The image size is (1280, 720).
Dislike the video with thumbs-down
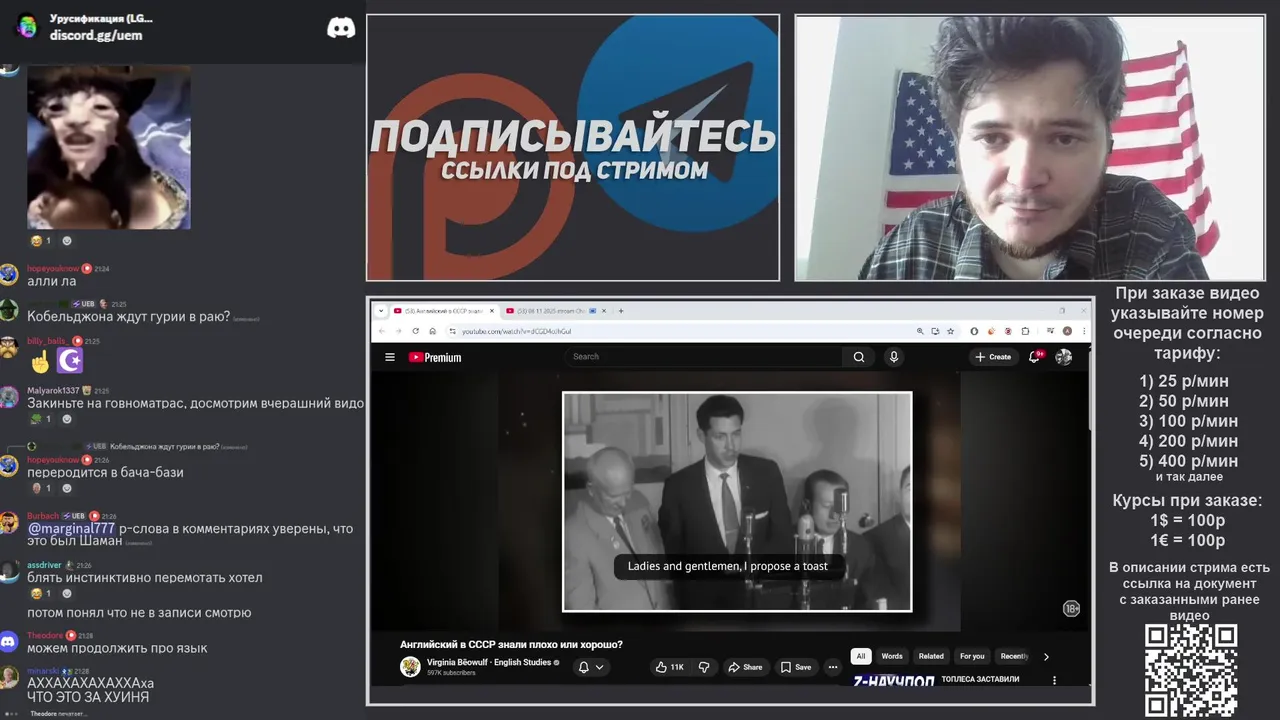tap(704, 667)
